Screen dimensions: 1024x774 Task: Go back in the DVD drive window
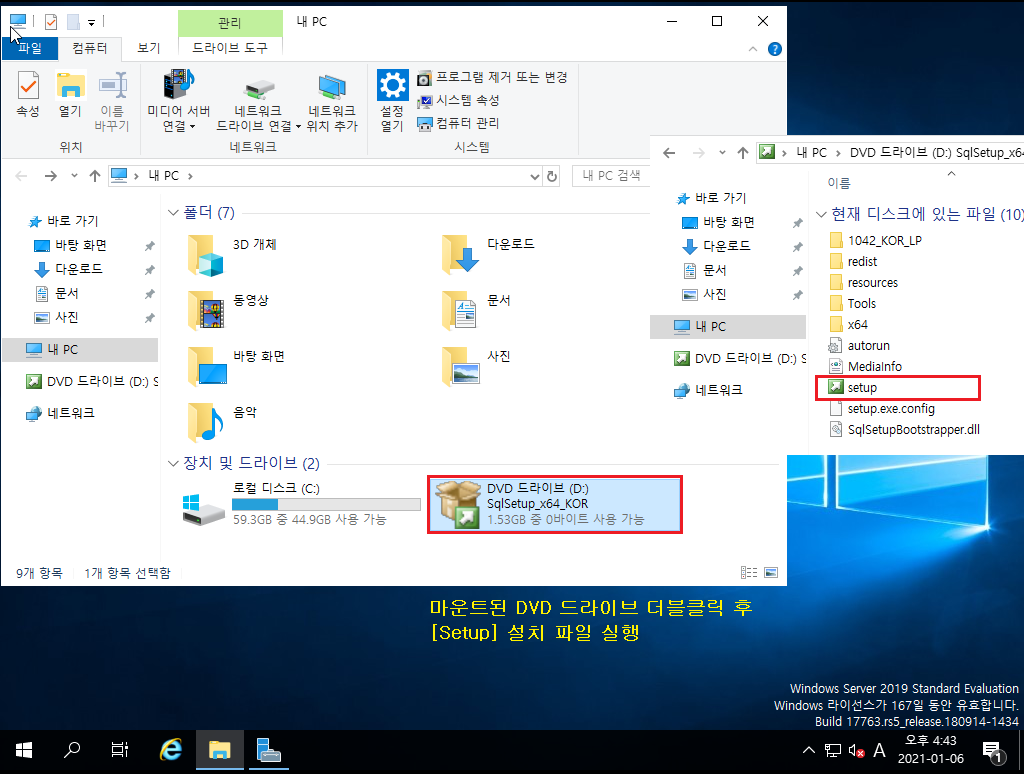click(x=669, y=153)
